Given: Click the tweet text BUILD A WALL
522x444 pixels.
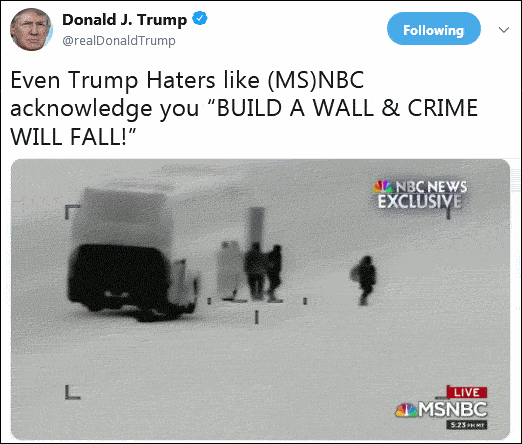Looking at the screenshot, I should [295, 108].
